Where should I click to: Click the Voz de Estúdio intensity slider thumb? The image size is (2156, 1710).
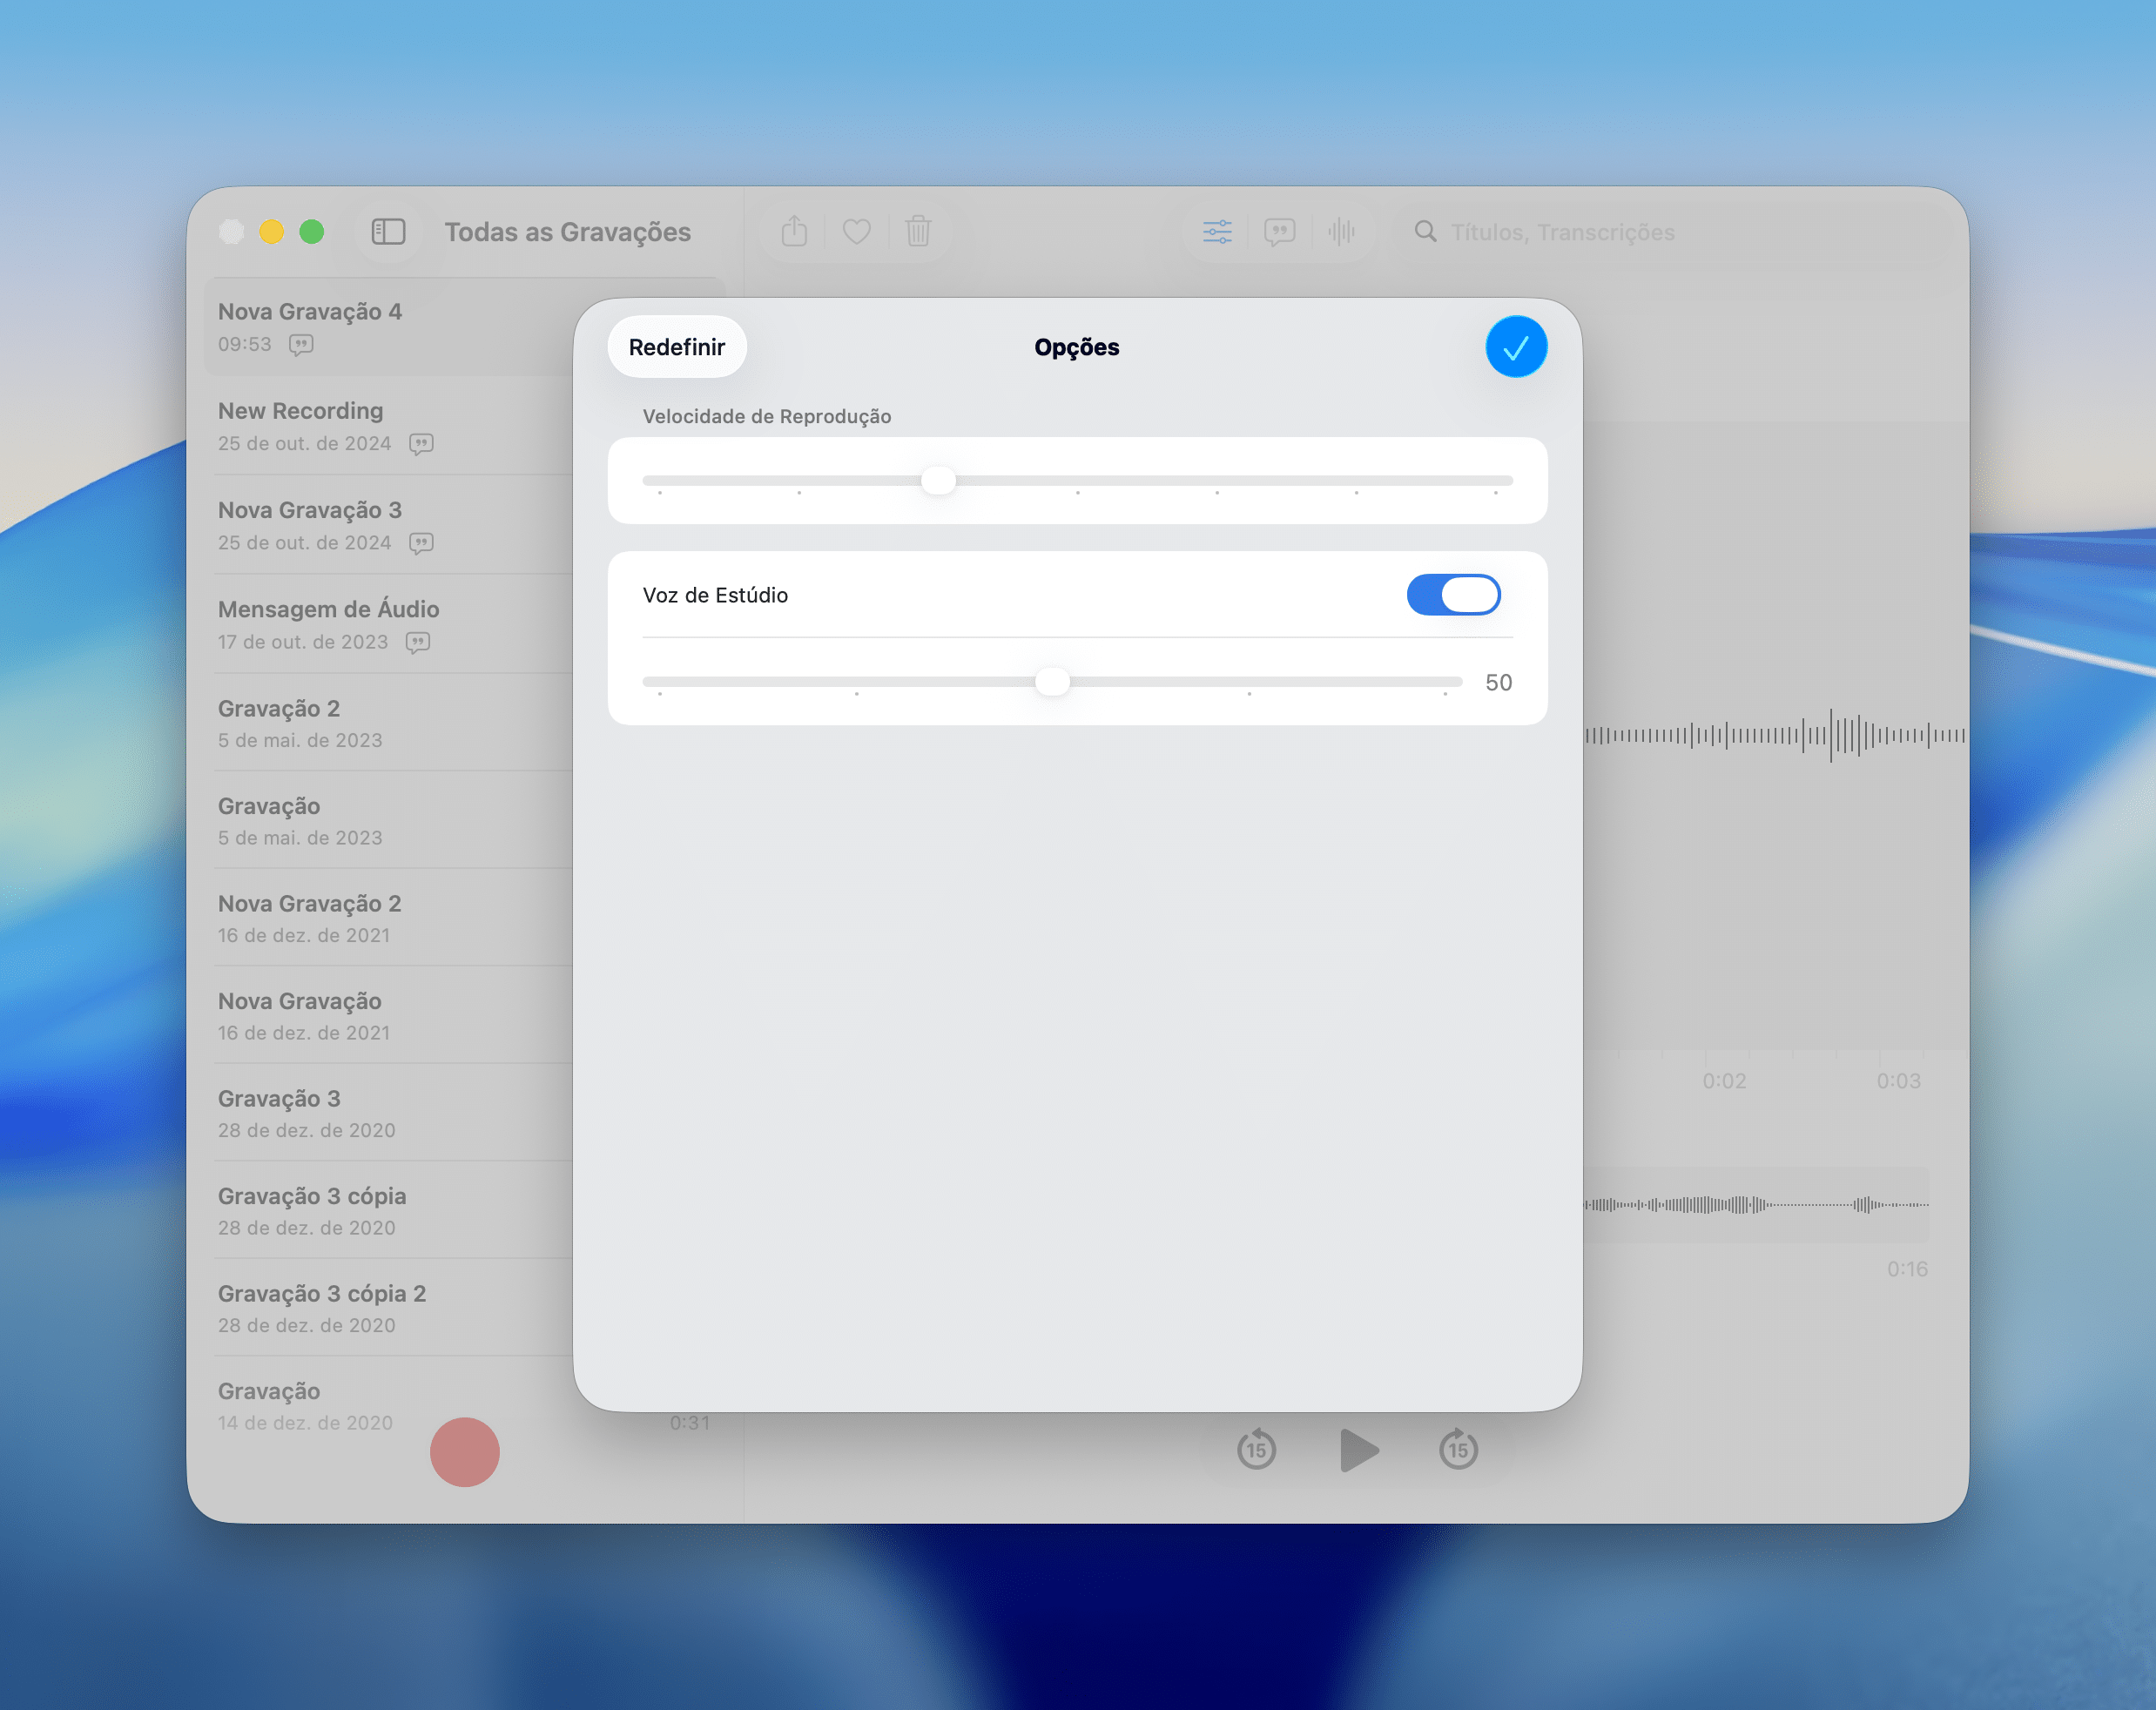(x=1052, y=682)
